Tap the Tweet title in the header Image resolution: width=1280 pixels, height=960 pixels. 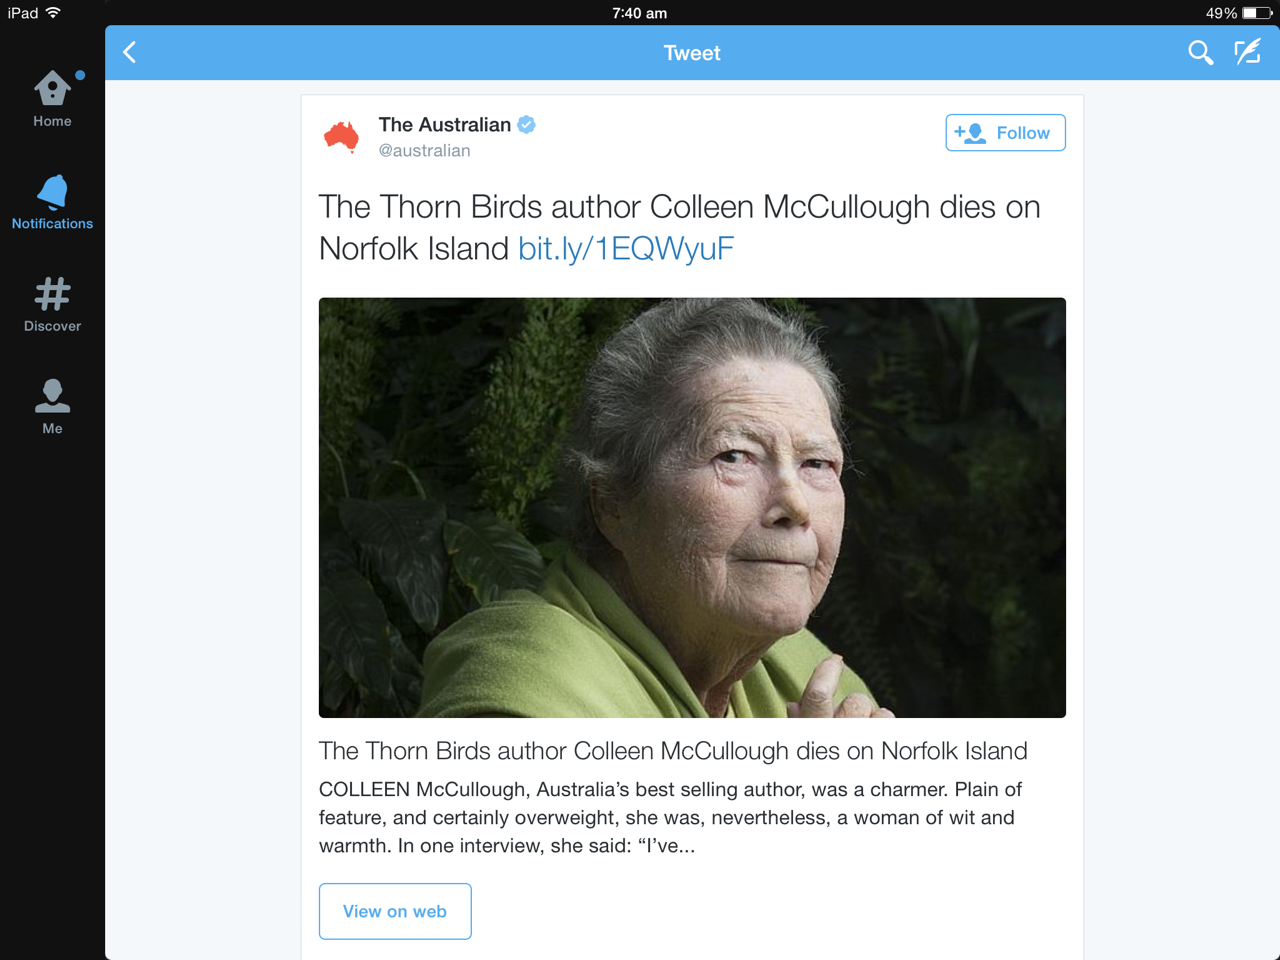(692, 53)
